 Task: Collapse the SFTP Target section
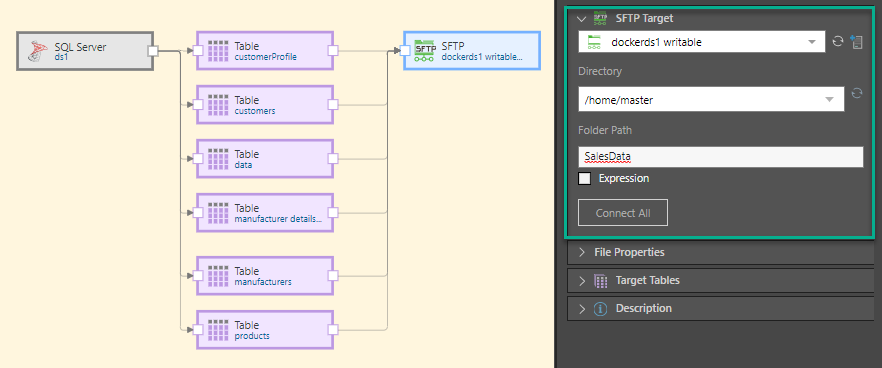pyautogui.click(x=582, y=19)
